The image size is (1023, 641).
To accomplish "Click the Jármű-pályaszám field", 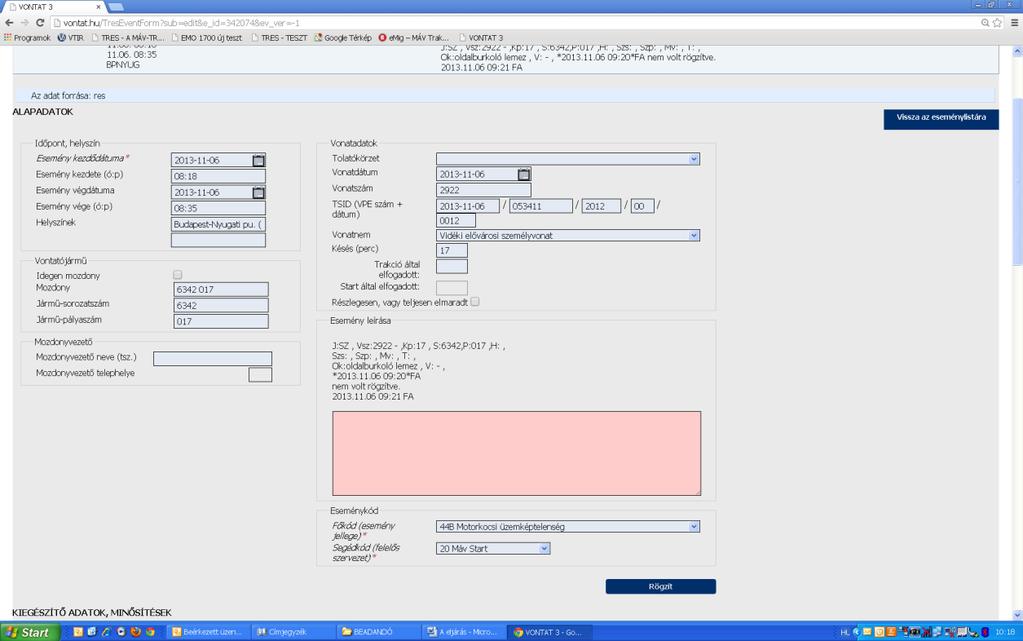I will pos(221,321).
